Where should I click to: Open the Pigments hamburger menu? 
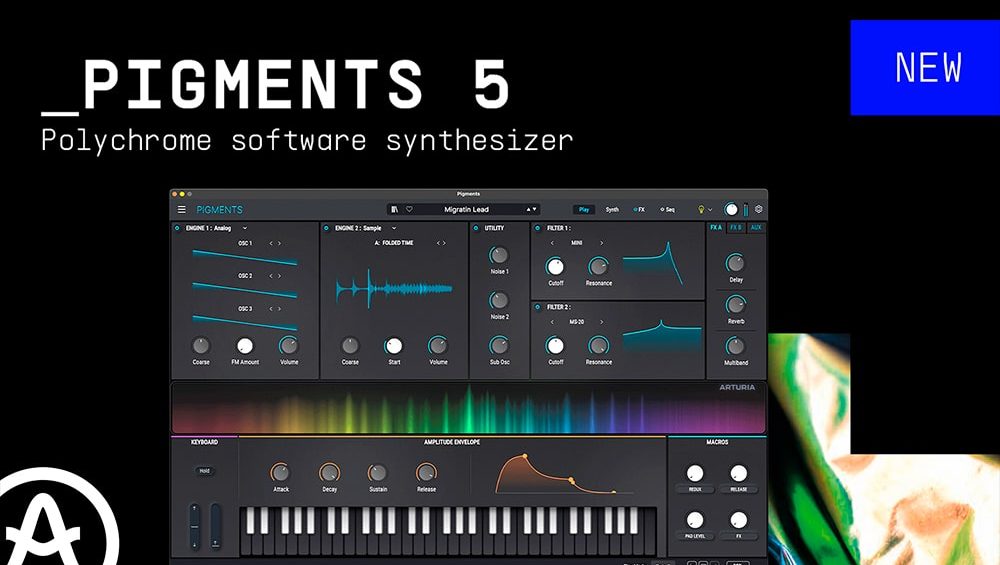182,210
